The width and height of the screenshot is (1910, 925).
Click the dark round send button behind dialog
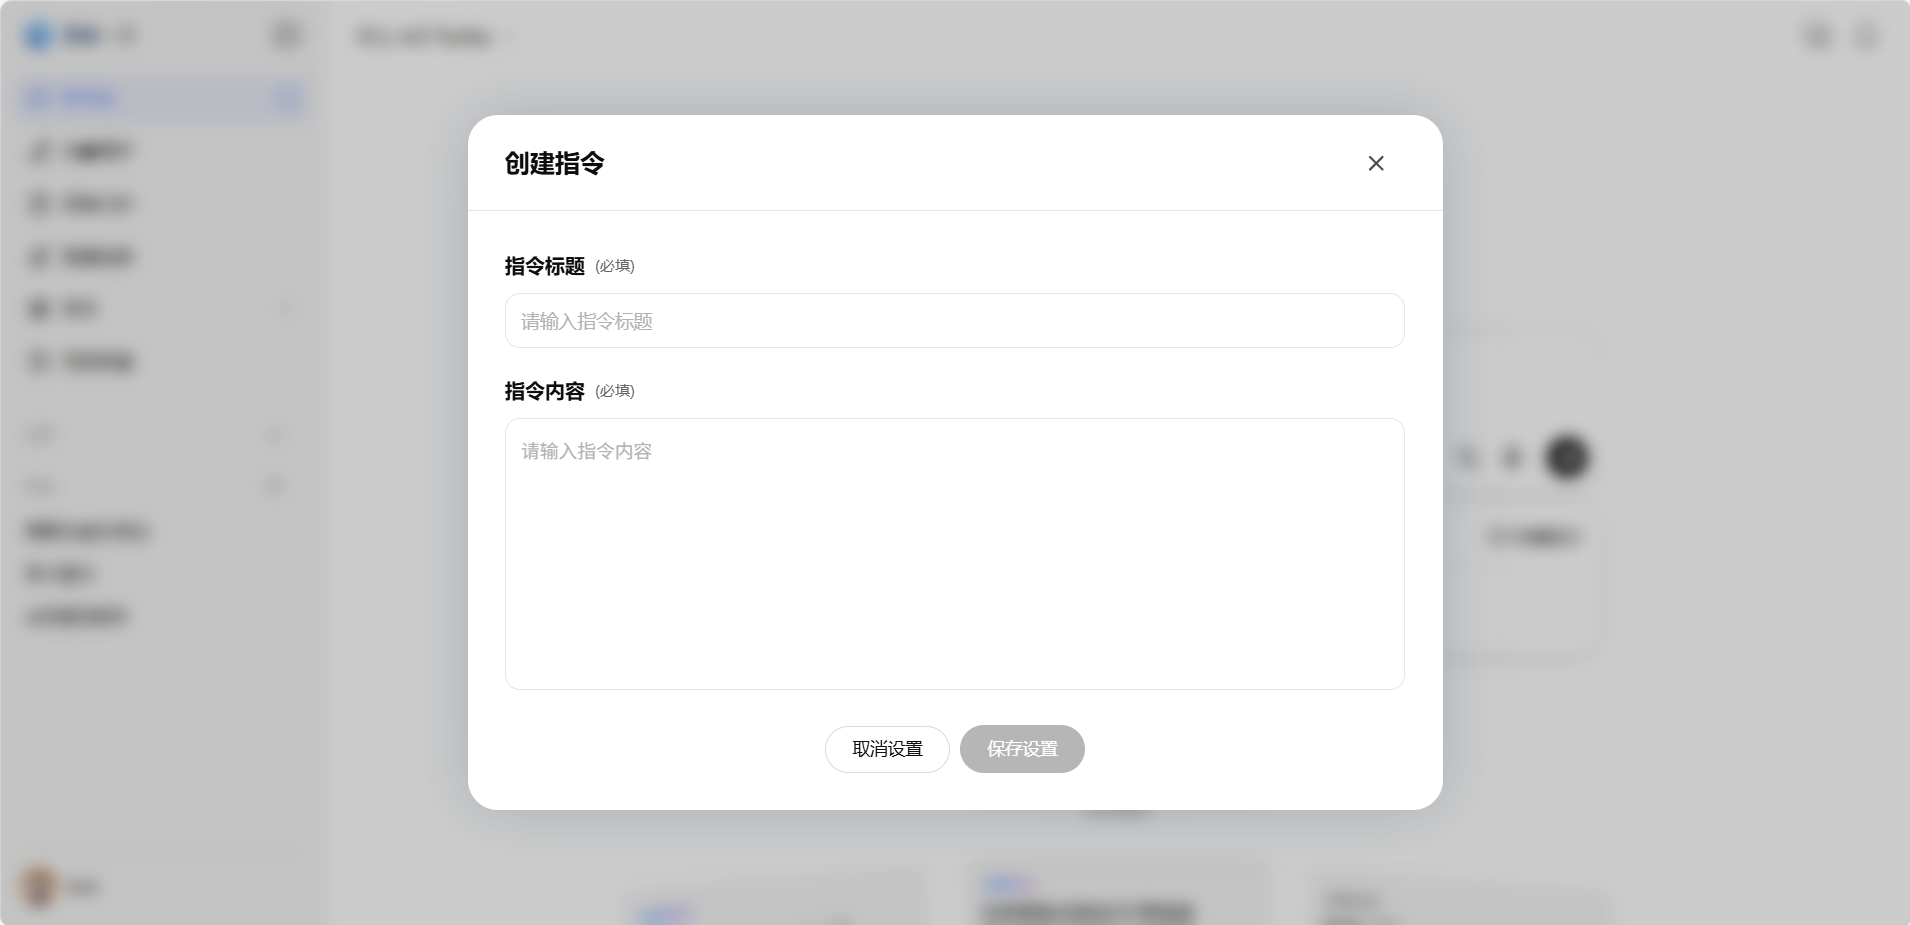point(1567,457)
